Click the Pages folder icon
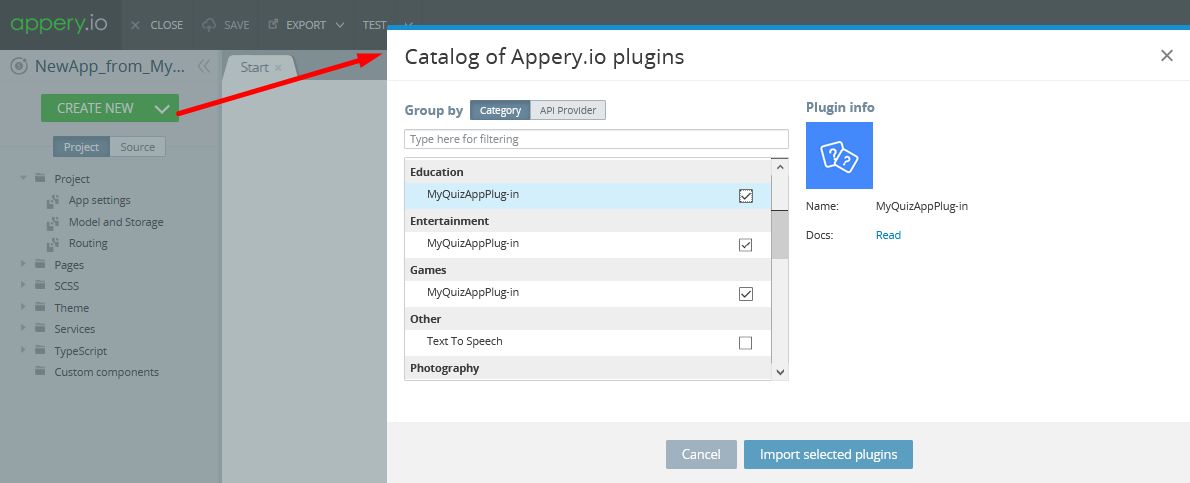 [x=40, y=264]
